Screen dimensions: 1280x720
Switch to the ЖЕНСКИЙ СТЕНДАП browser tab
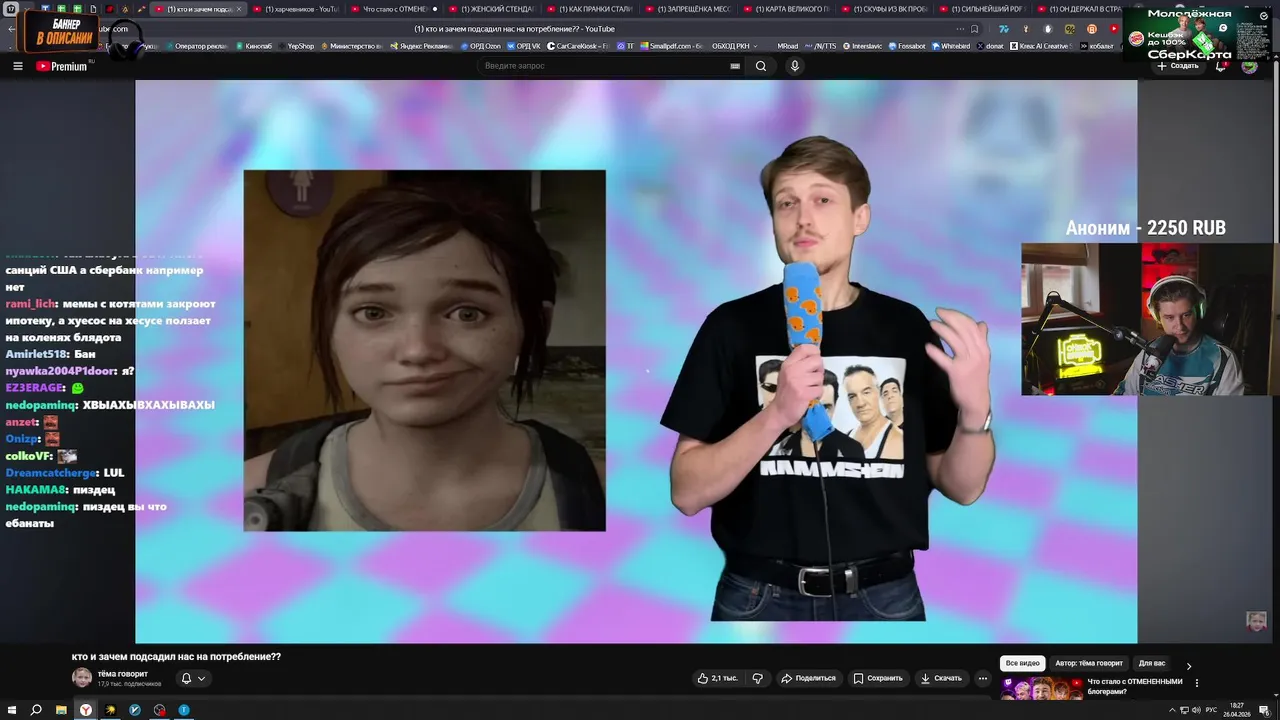pos(494,9)
